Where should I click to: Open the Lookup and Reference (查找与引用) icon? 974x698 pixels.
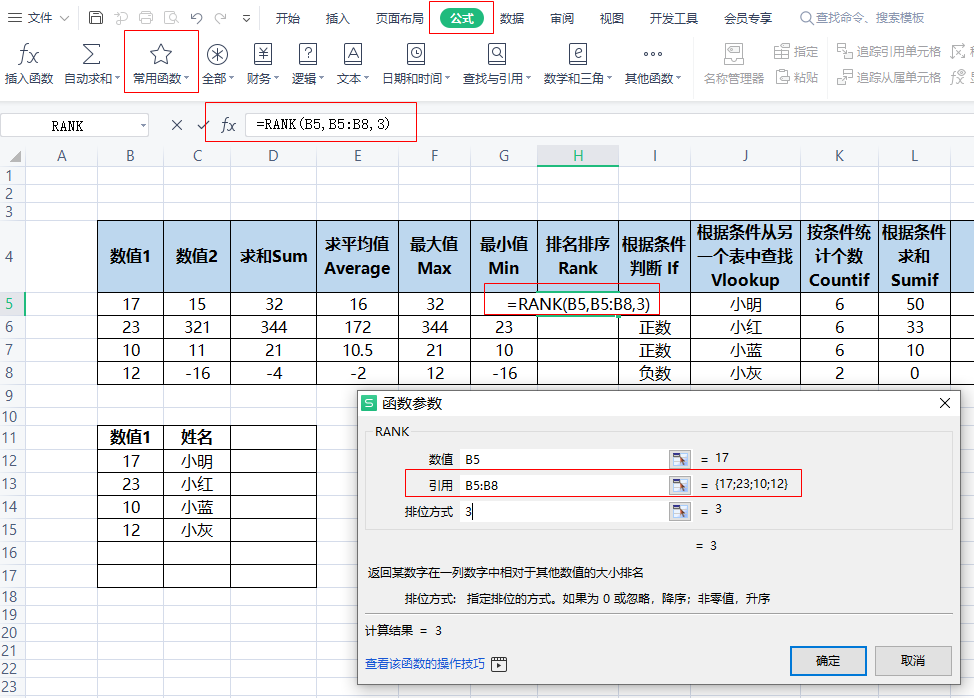496,55
